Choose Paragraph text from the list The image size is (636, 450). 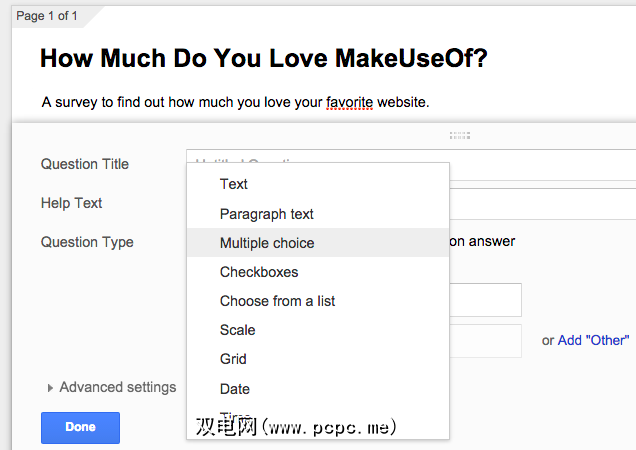tap(267, 214)
